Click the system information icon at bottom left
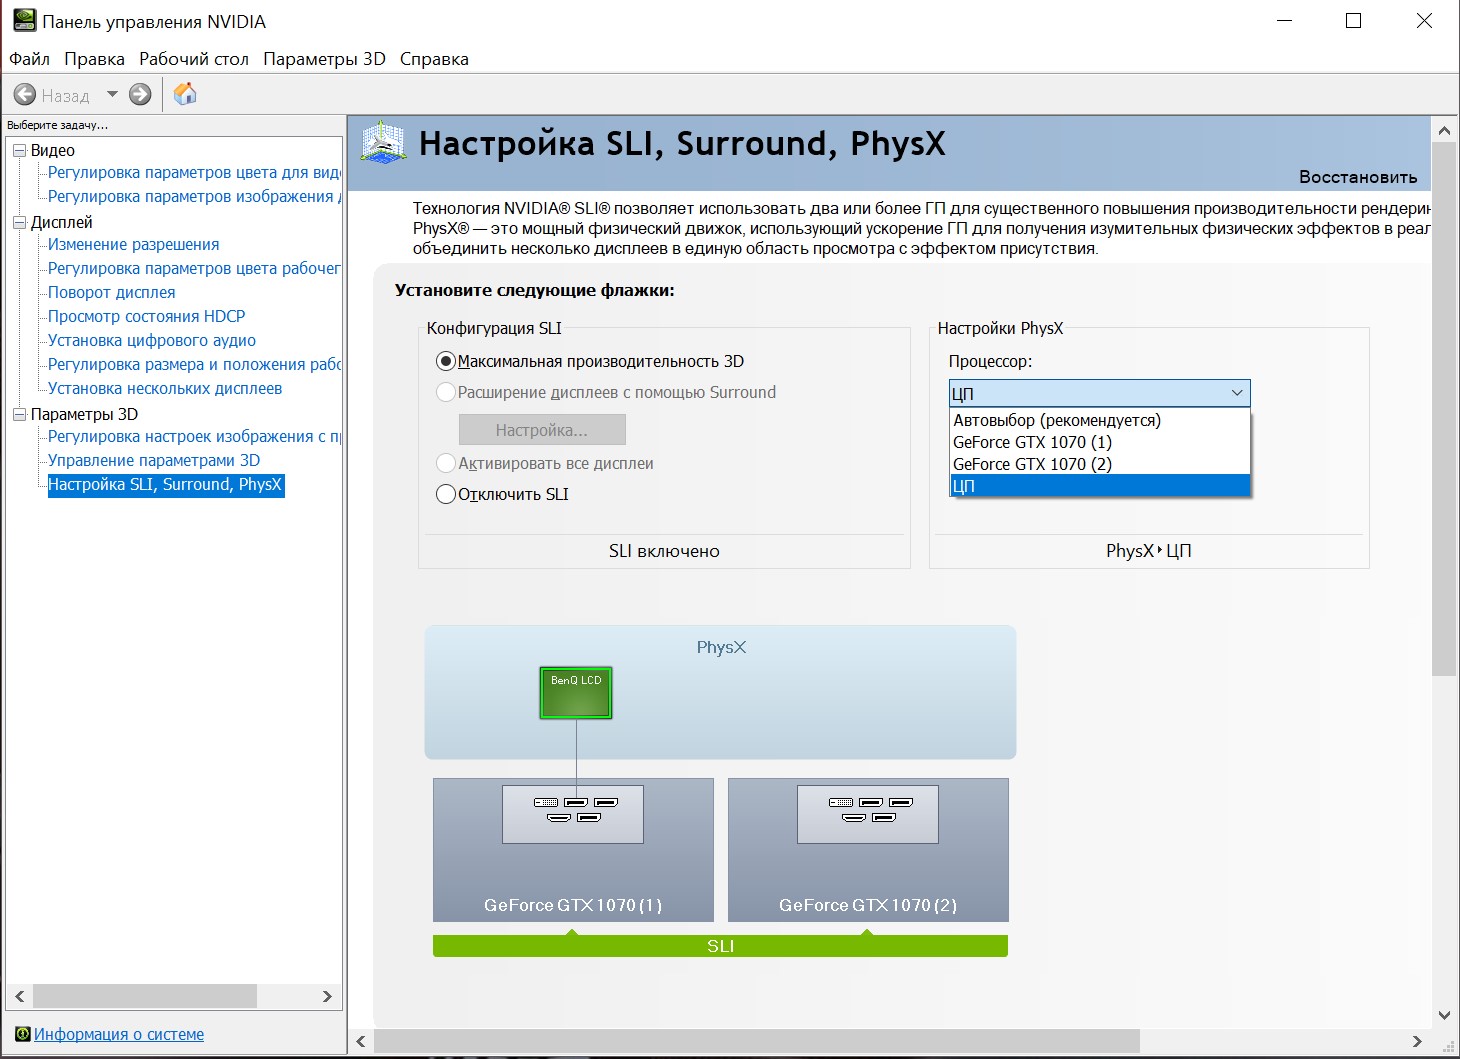This screenshot has height=1059, width=1460. tap(22, 1034)
